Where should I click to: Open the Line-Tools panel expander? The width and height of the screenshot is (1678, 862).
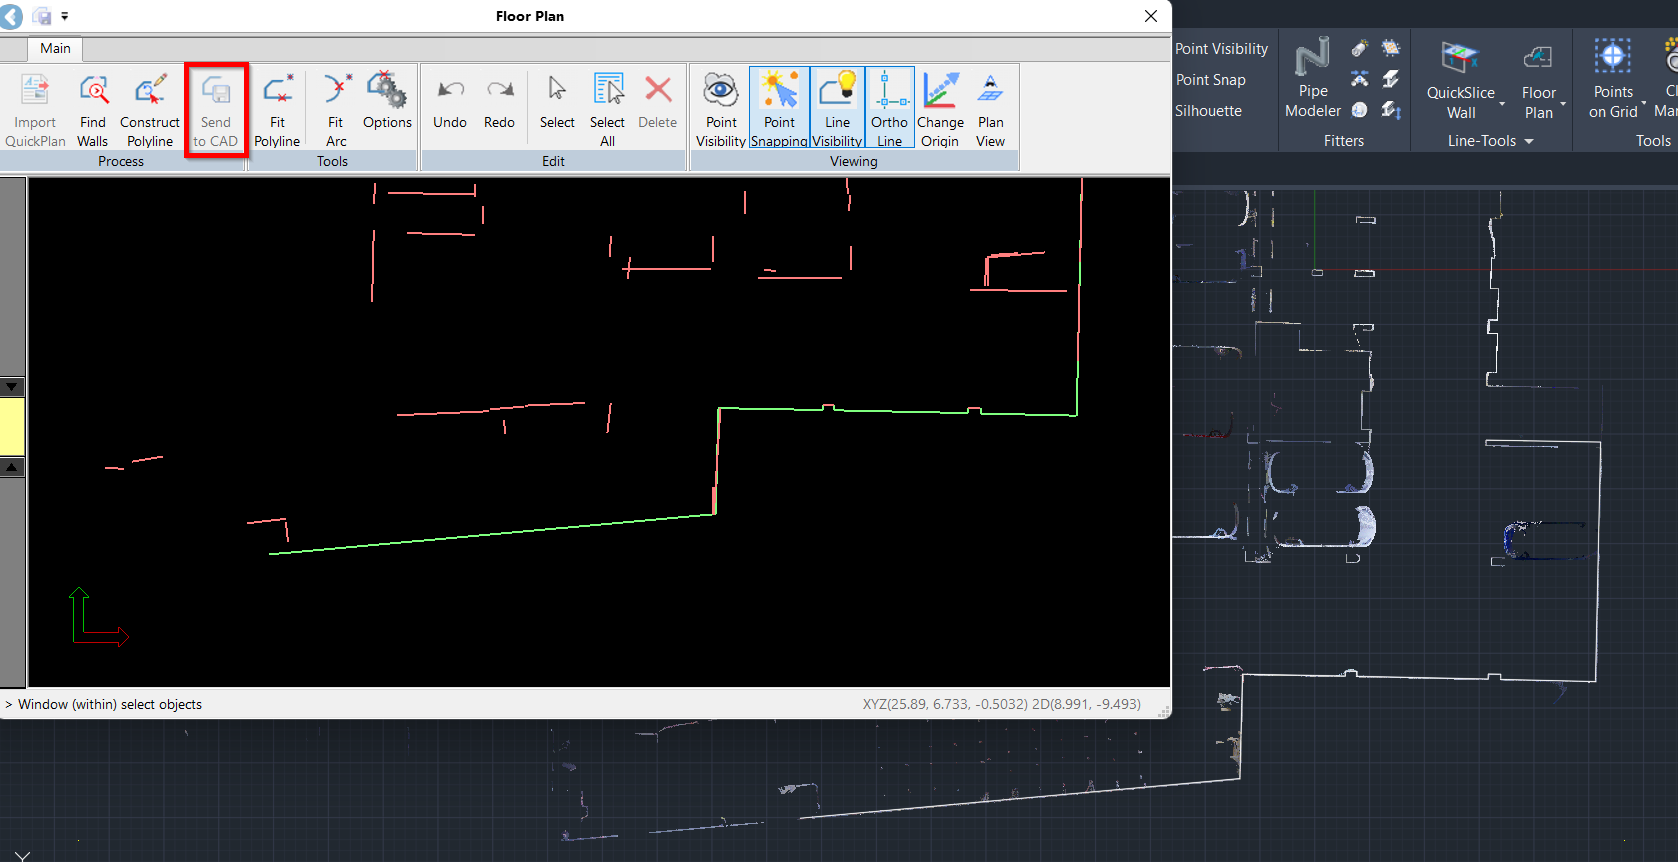click(x=1528, y=141)
